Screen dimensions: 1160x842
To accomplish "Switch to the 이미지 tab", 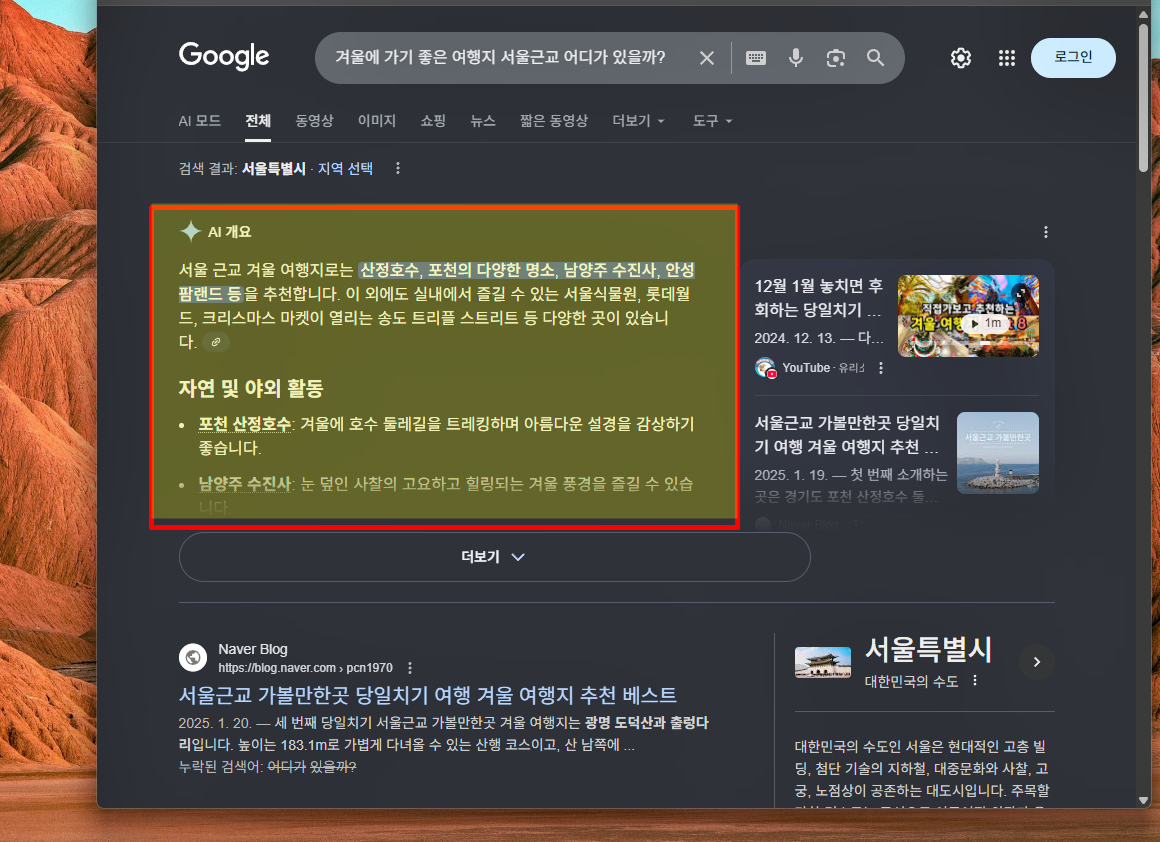I will (377, 121).
